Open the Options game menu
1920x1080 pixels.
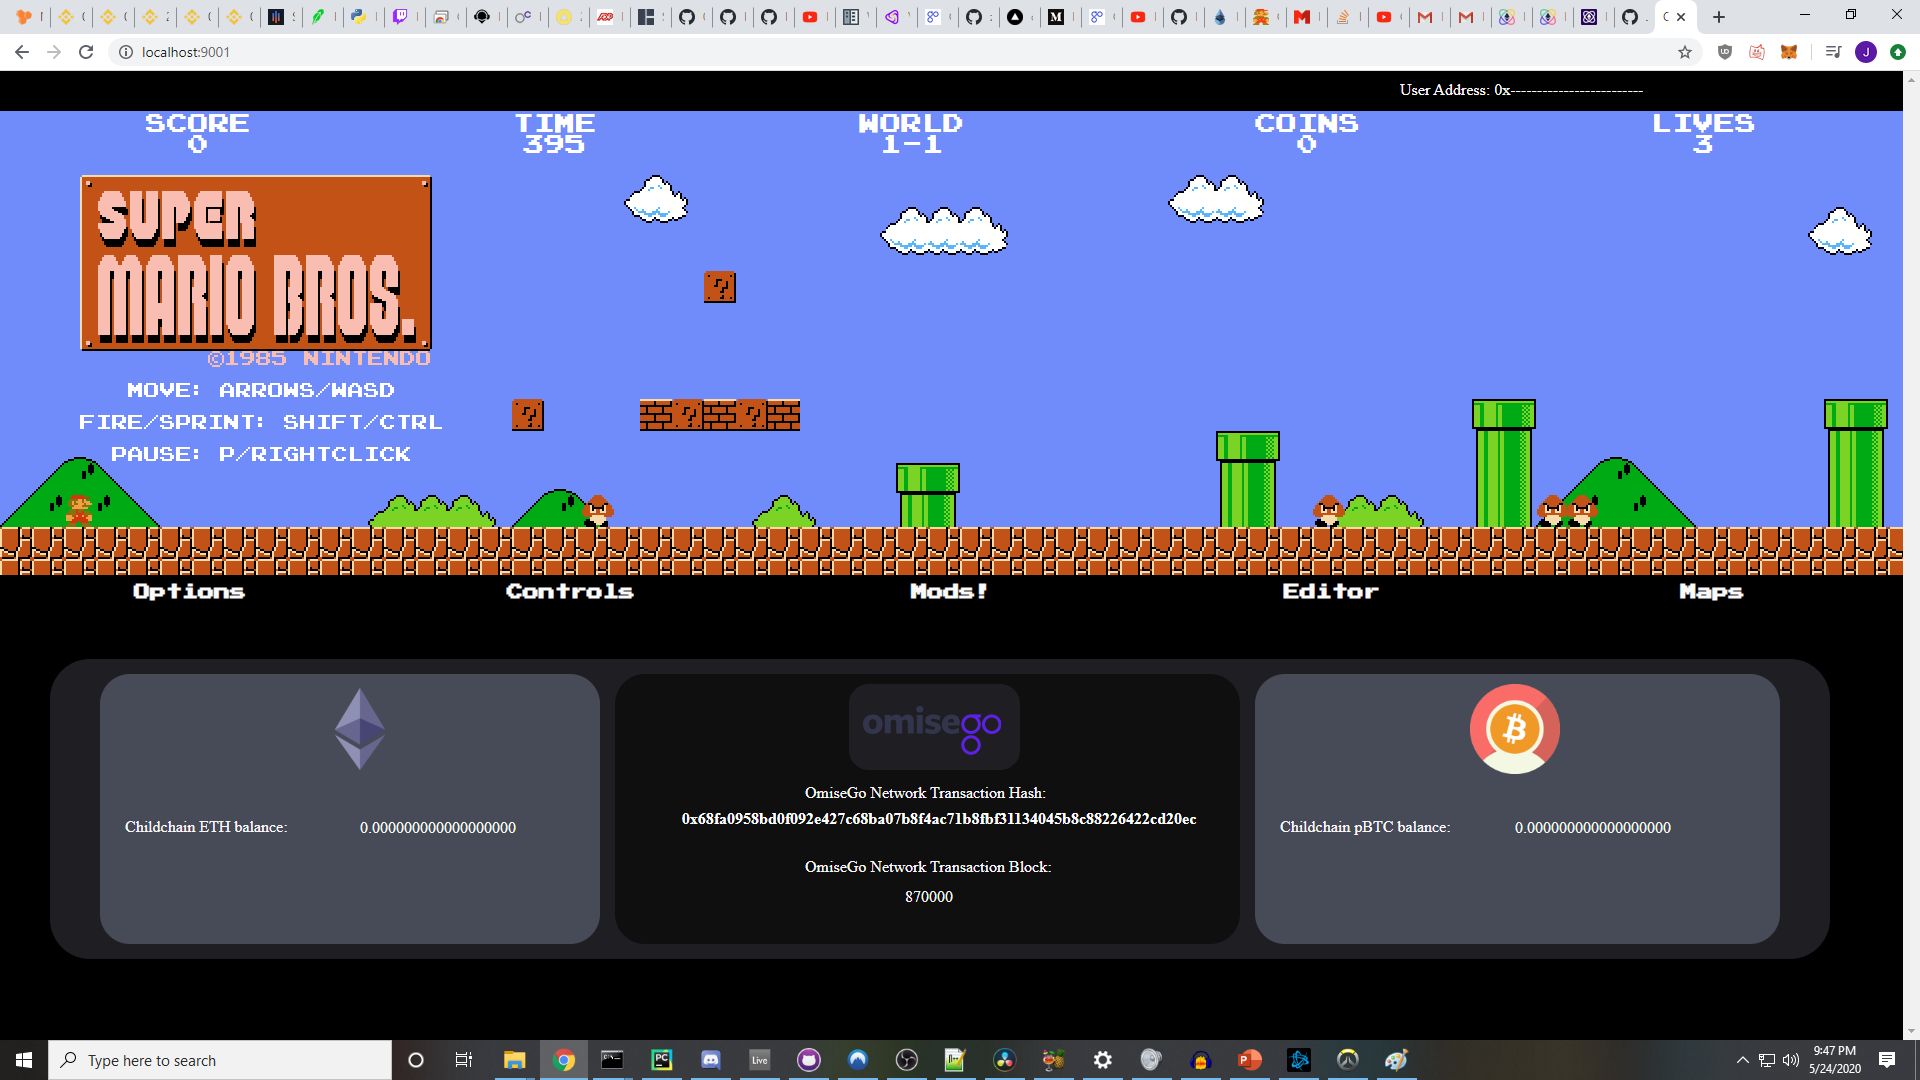[x=189, y=591]
